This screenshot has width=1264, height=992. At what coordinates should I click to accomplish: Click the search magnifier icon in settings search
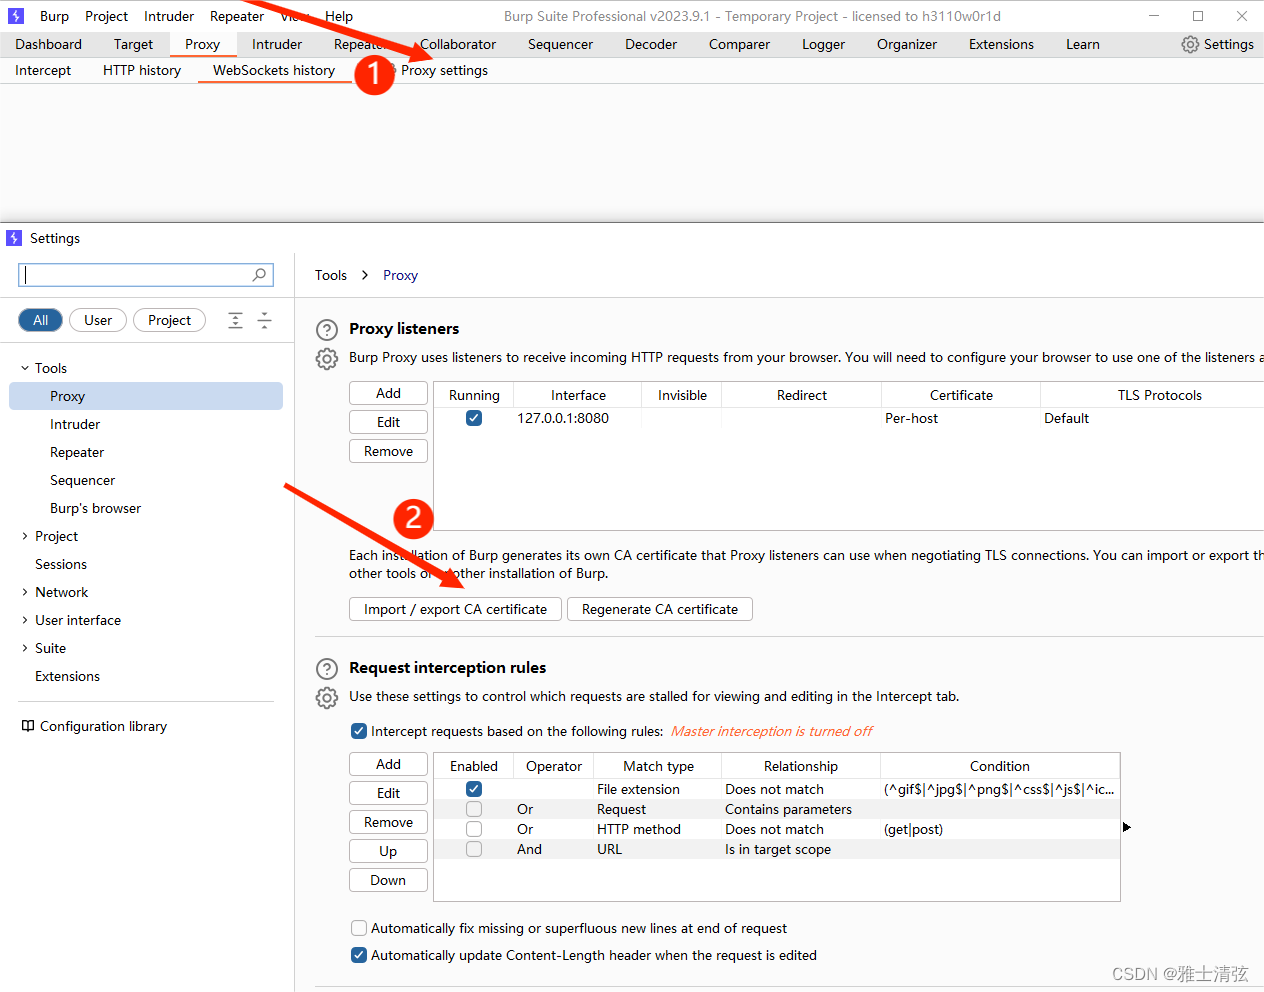coord(259,274)
